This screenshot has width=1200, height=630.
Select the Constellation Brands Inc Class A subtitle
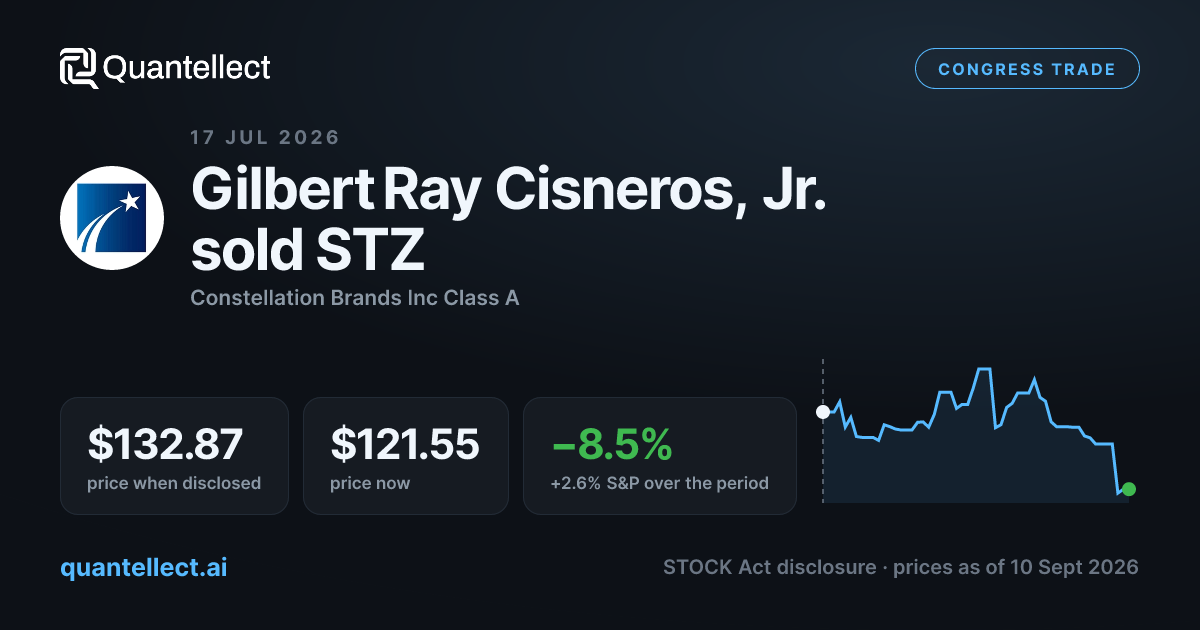click(354, 297)
